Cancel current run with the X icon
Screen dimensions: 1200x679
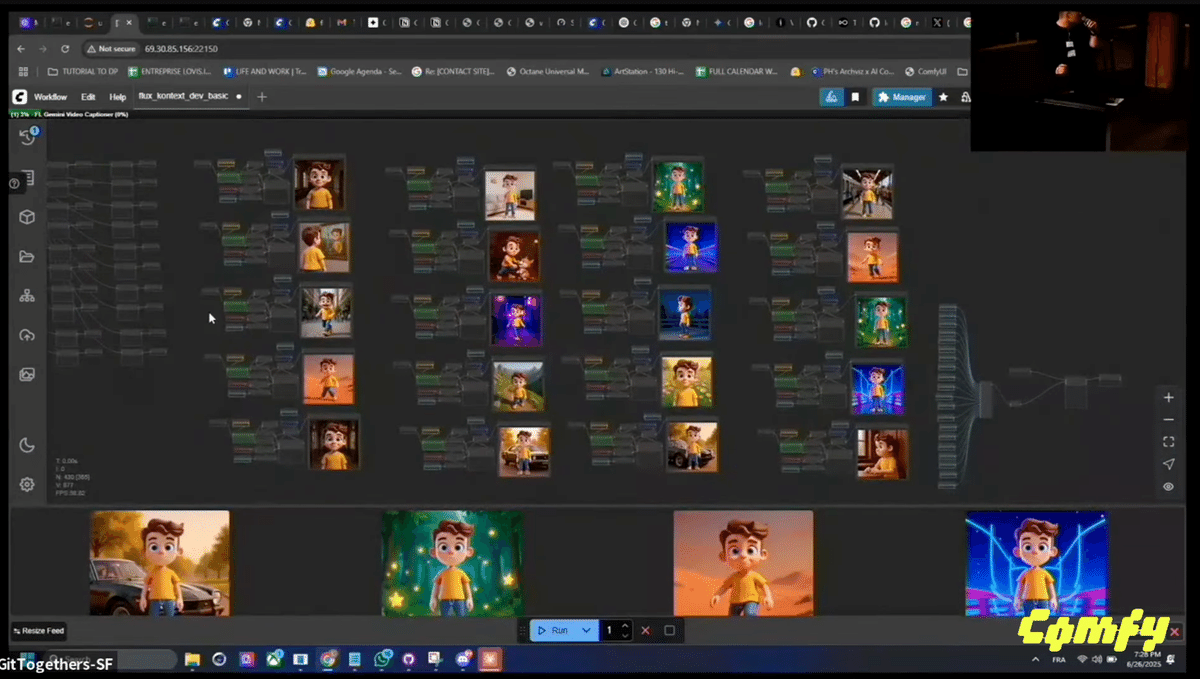645,630
